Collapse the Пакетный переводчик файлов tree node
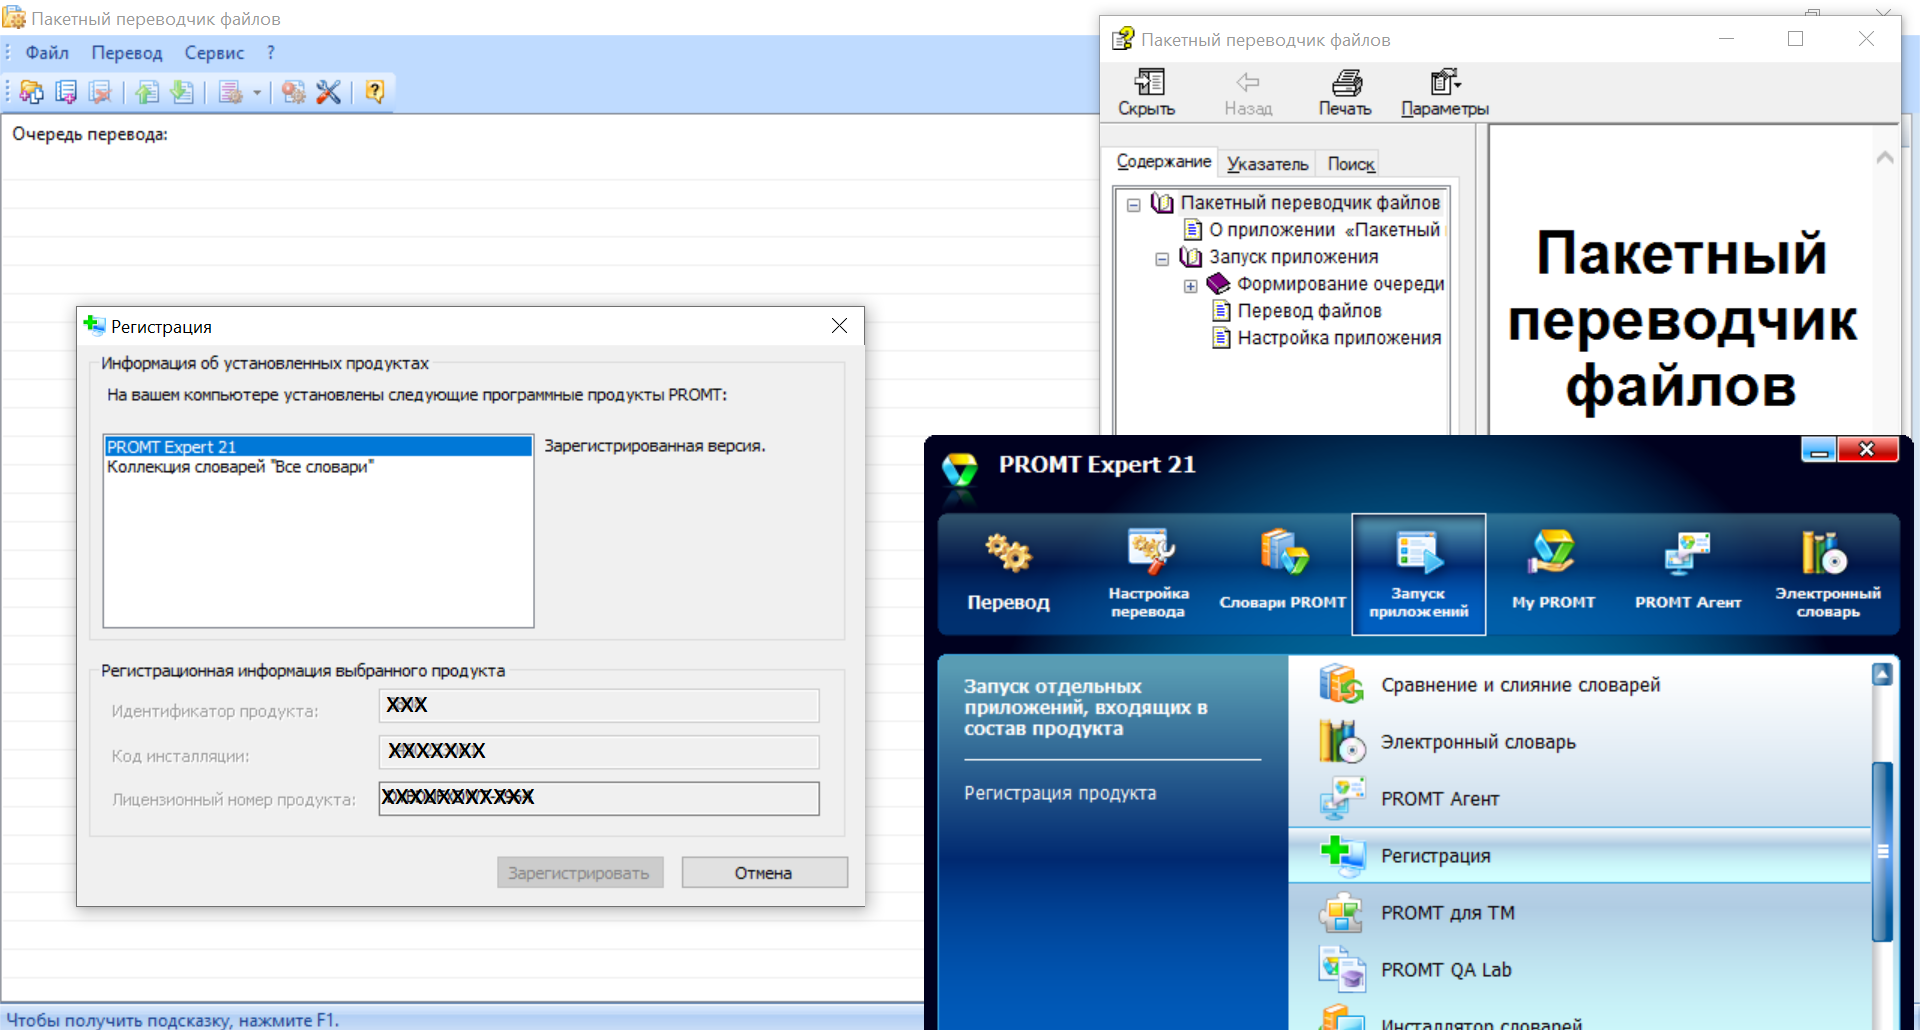The height and width of the screenshot is (1030, 1920). tap(1134, 204)
